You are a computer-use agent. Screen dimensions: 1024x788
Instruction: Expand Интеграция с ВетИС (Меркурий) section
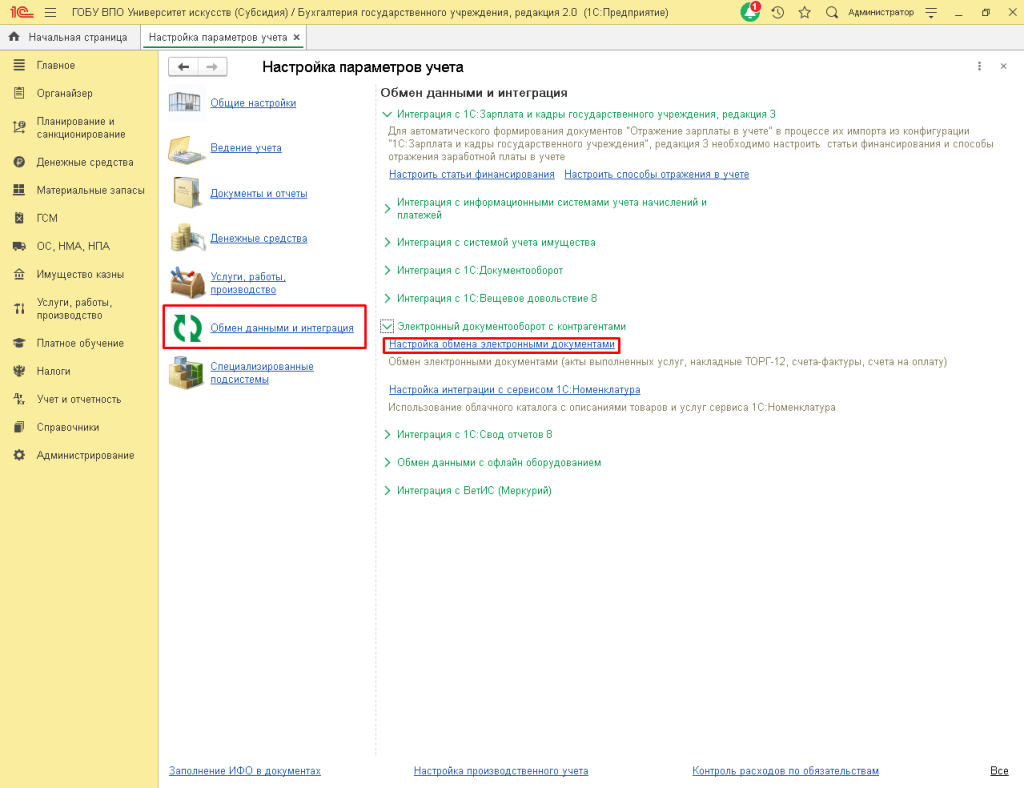[x=388, y=491]
